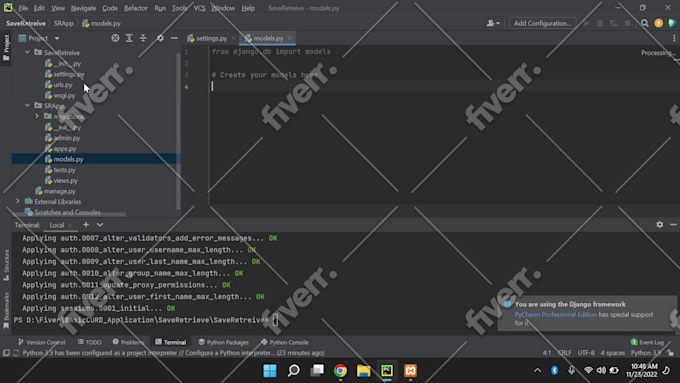Screen dimensions: 680x383
Task: Open the Project view dropdown
Action: coord(57,38)
